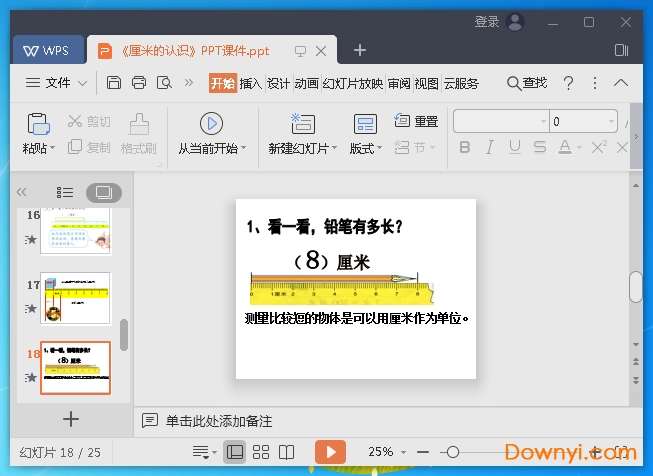Switch to the 云服务 tab
Image resolution: width=653 pixels, height=476 pixels.
click(x=461, y=83)
